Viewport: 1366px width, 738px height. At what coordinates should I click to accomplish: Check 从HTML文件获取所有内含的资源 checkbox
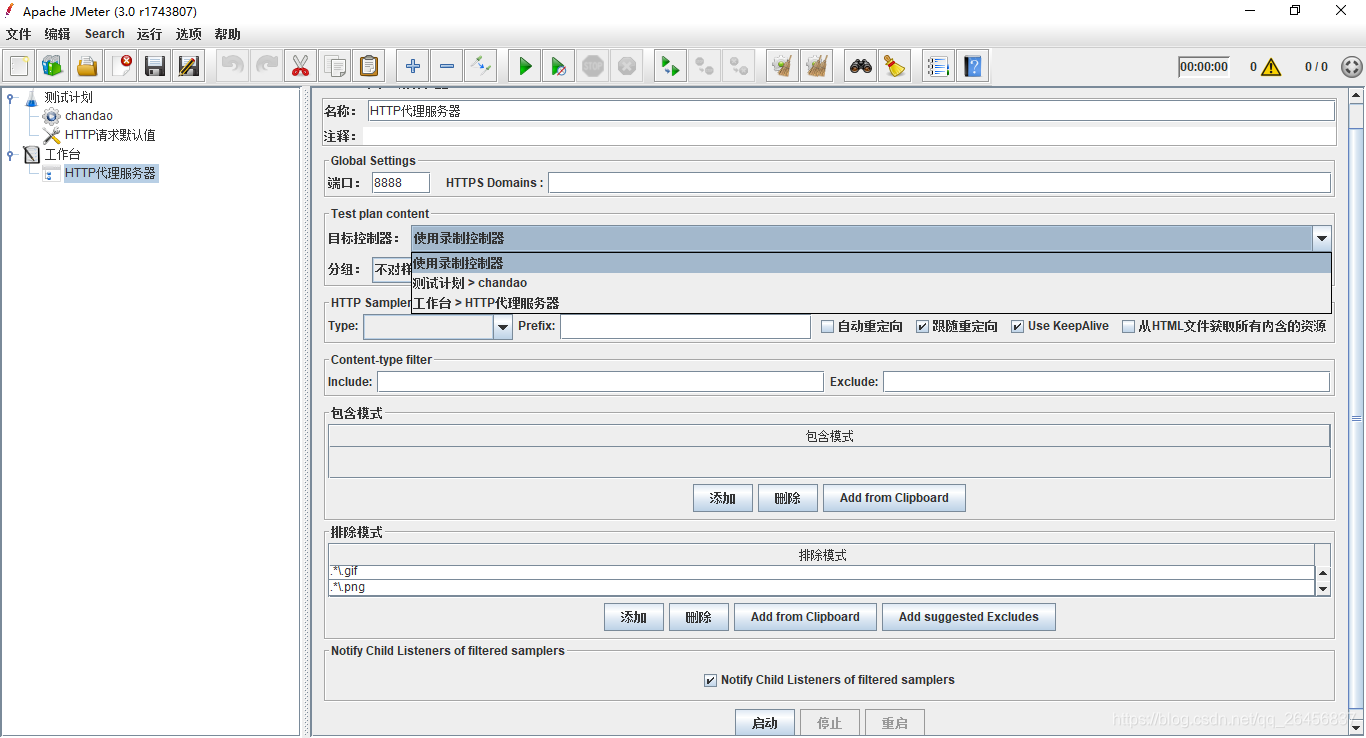[1128, 326]
